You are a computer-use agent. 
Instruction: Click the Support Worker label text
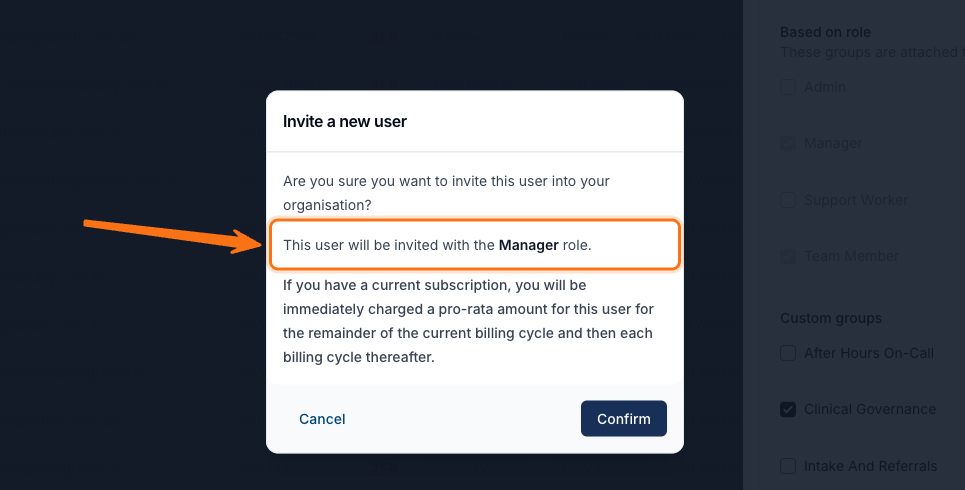pos(856,200)
